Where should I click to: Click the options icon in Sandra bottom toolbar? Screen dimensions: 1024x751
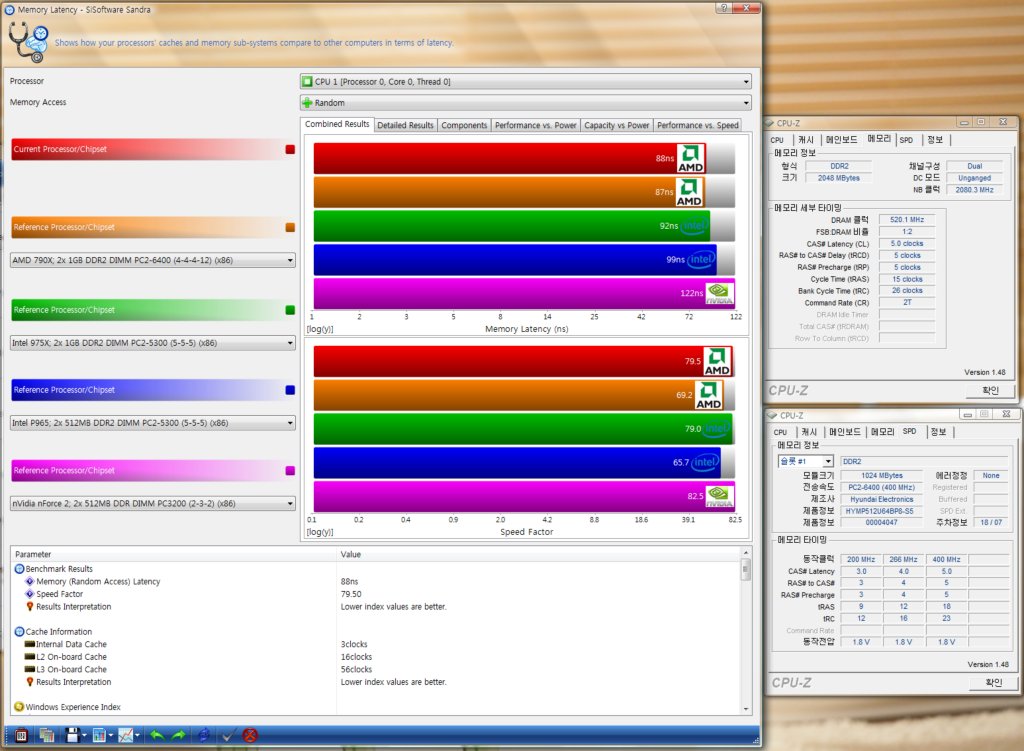pyautogui.click(x=21, y=735)
